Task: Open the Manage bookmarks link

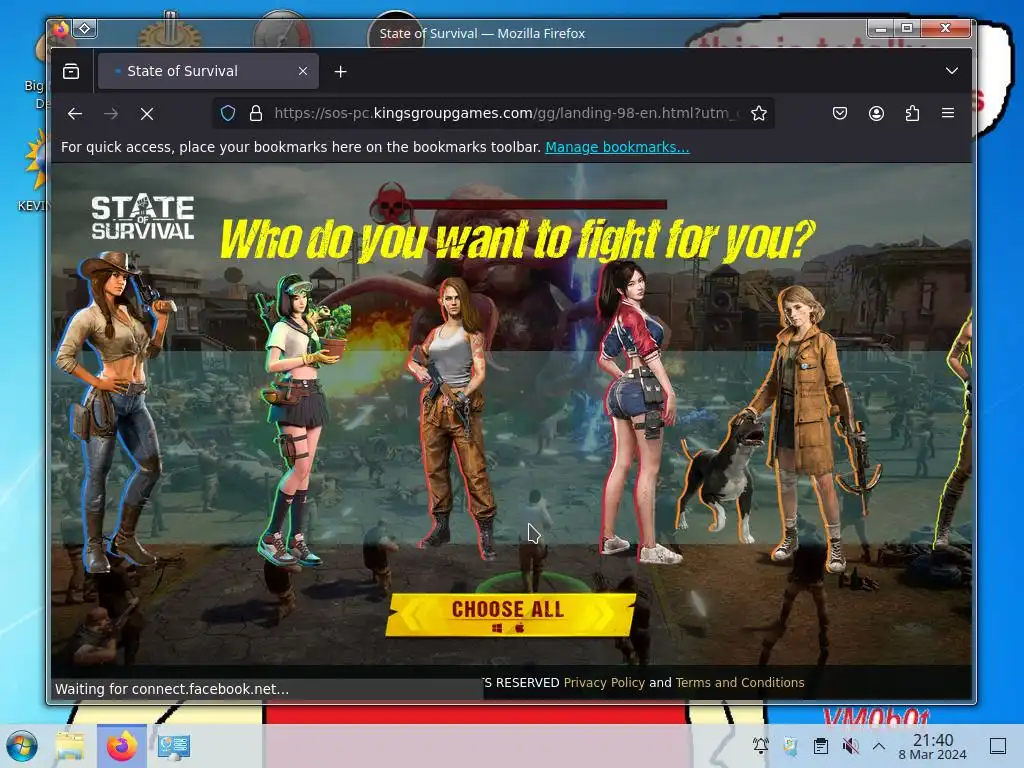Action: pos(617,147)
